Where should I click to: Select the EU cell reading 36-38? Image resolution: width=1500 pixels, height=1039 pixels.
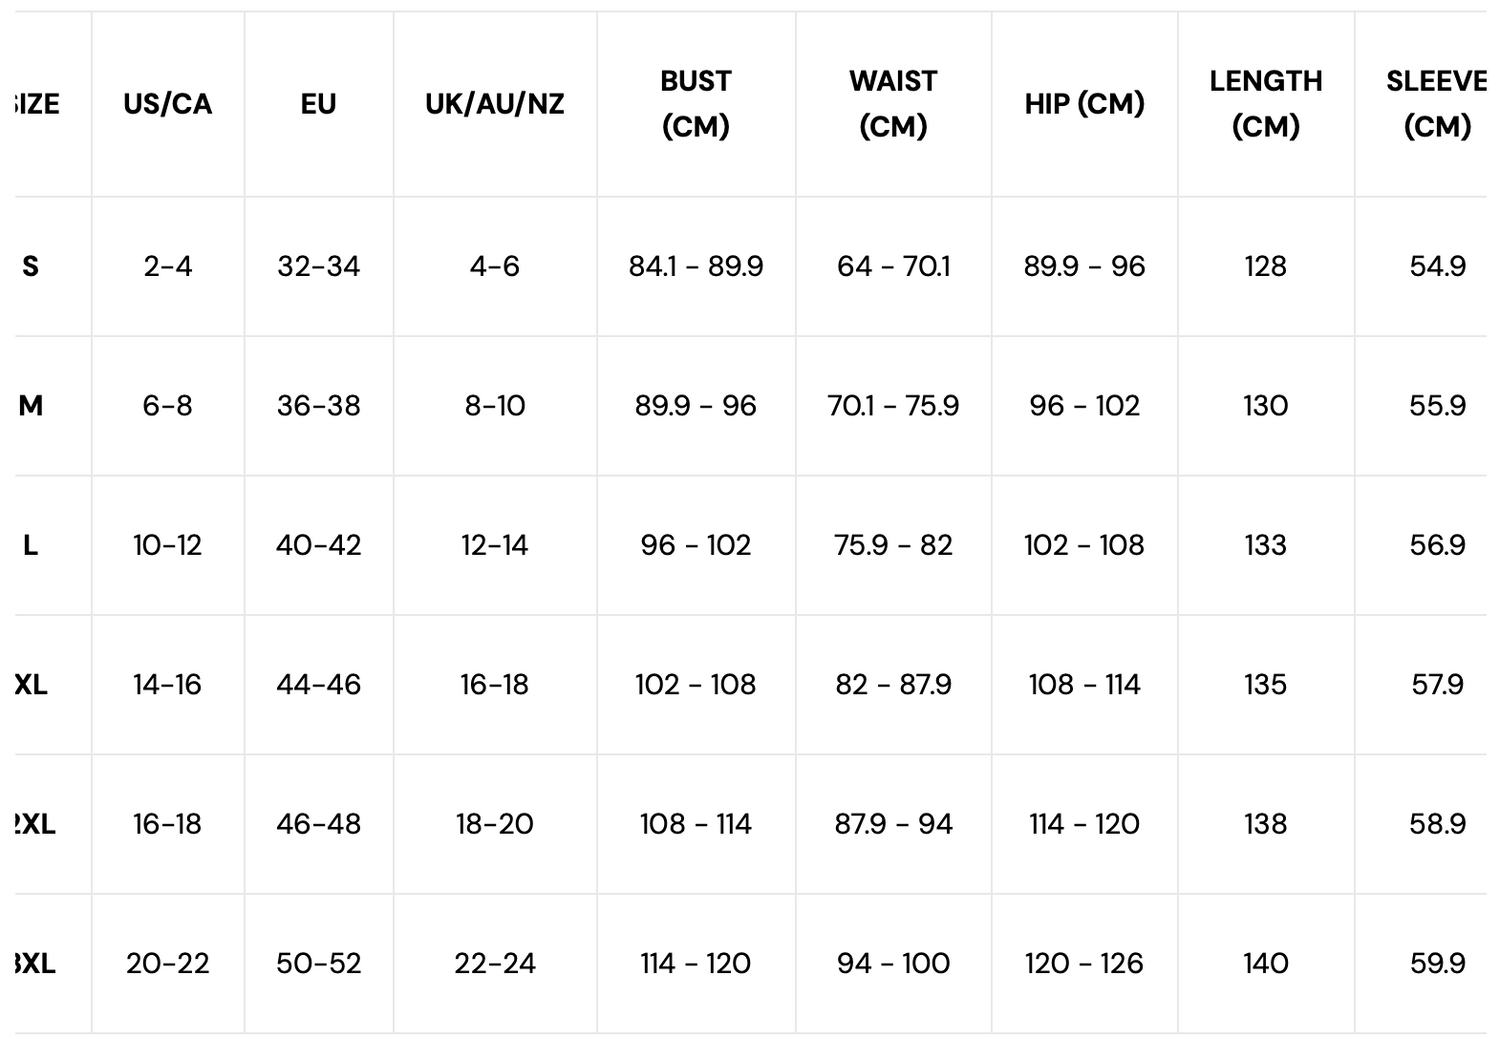tap(319, 406)
